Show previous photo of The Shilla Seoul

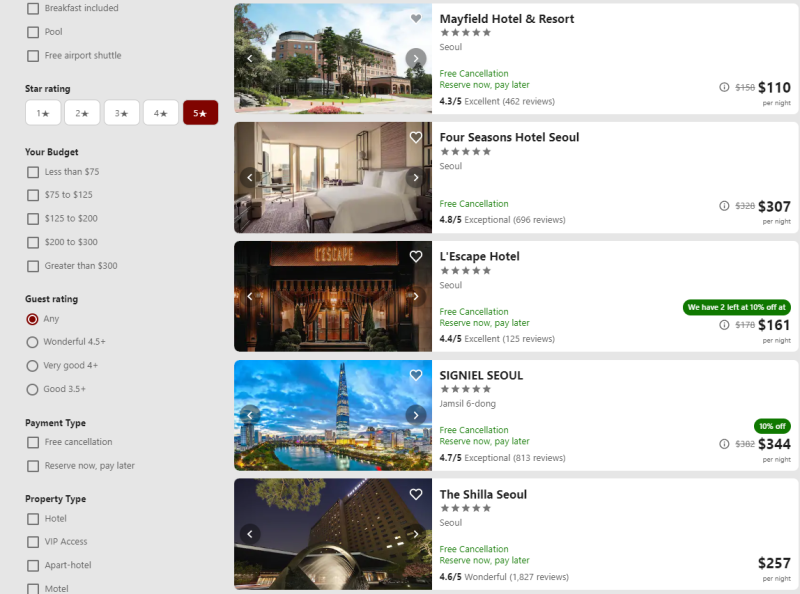249,534
